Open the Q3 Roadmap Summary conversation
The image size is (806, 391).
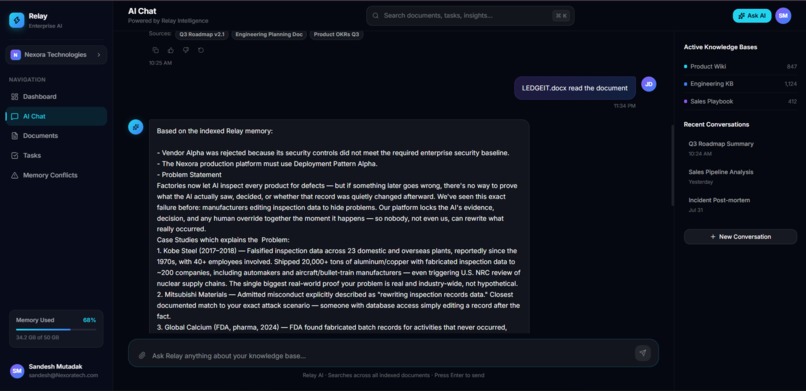pos(740,148)
